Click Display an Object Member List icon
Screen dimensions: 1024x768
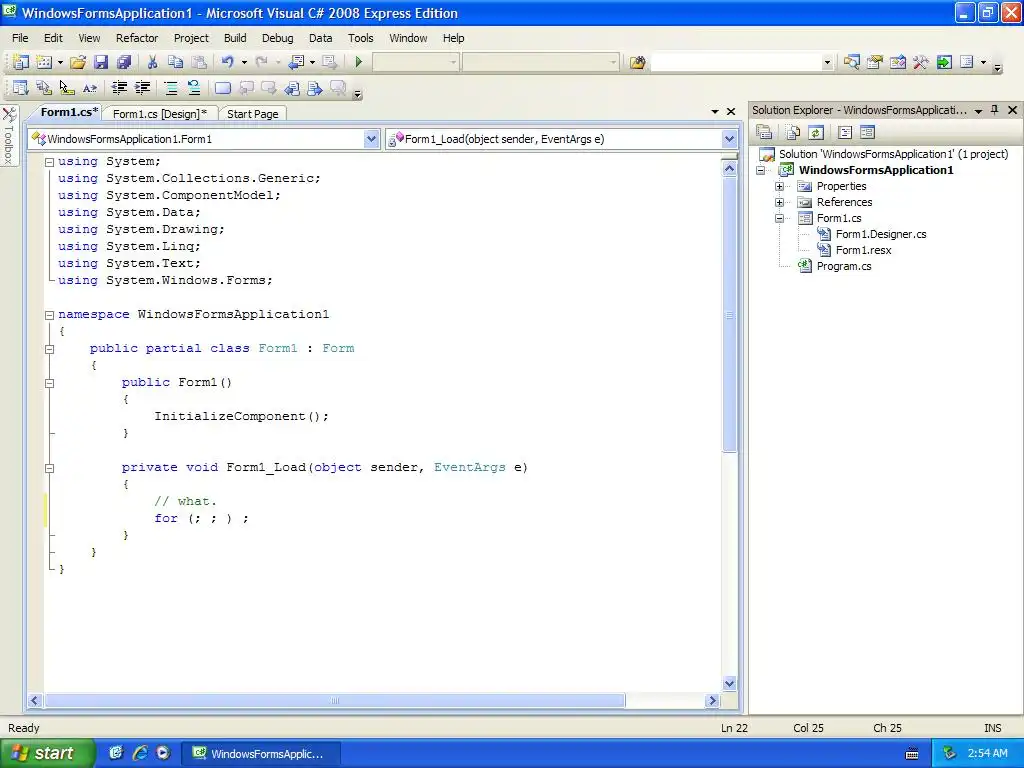coord(20,88)
